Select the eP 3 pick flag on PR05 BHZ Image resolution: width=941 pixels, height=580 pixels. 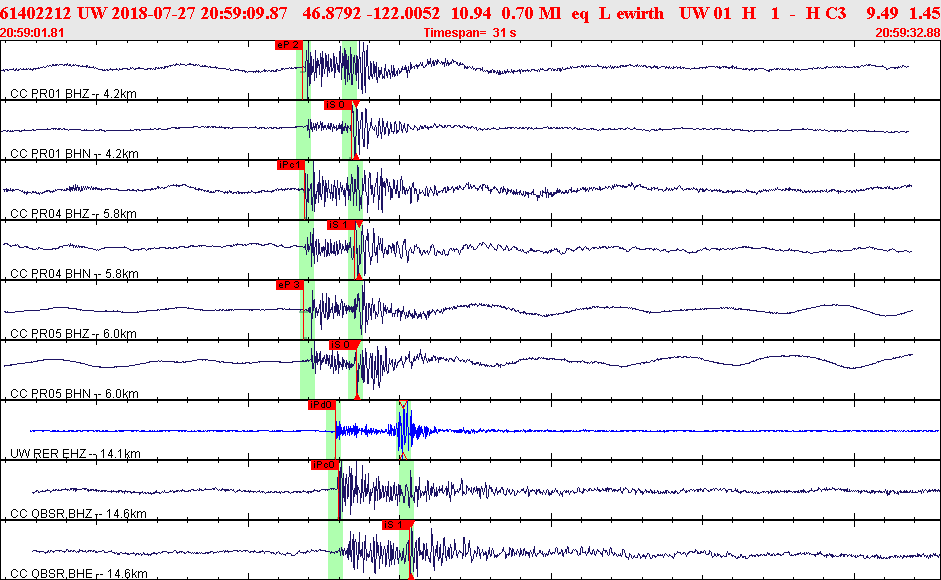pyautogui.click(x=289, y=285)
